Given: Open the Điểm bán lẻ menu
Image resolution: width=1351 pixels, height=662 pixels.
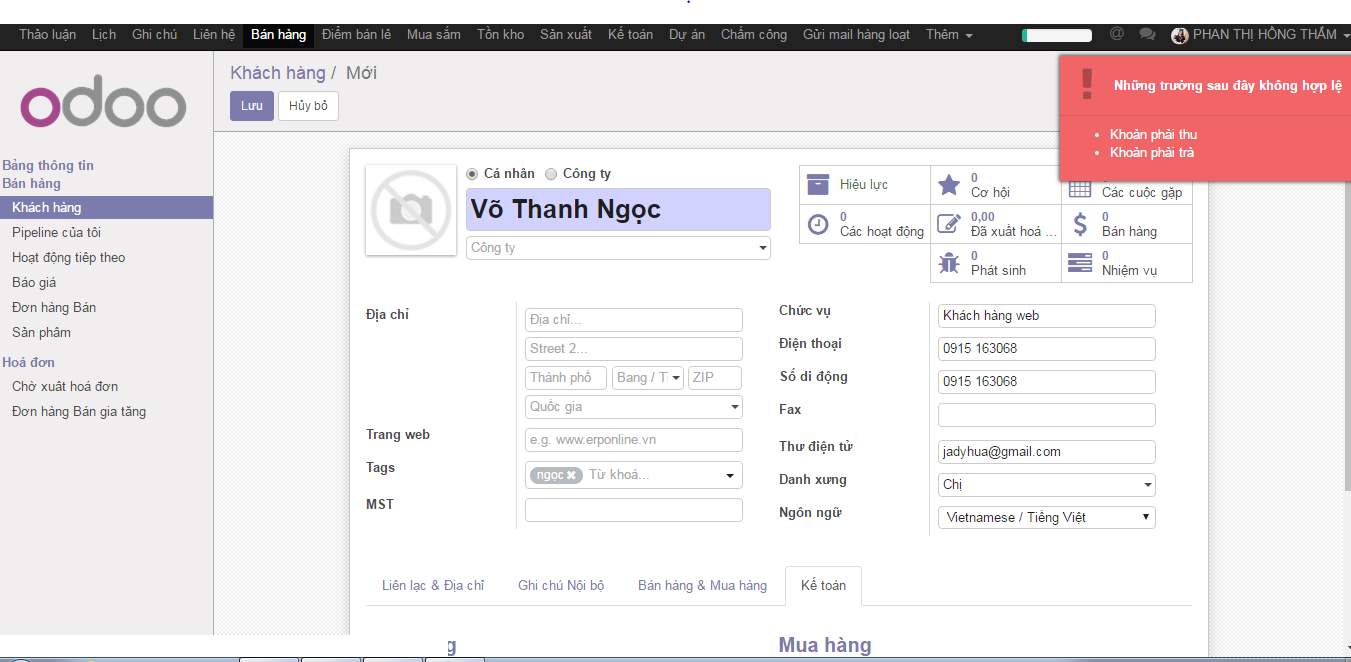Looking at the screenshot, I should coord(356,35).
